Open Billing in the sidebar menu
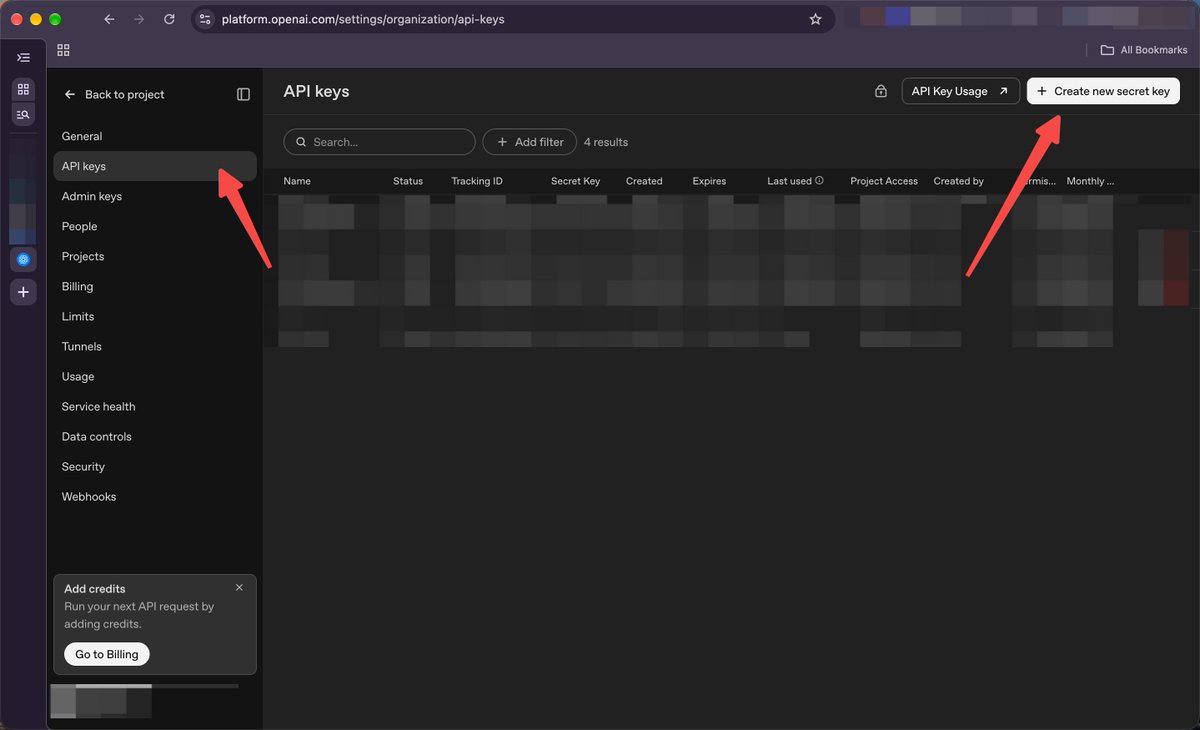 click(155, 286)
